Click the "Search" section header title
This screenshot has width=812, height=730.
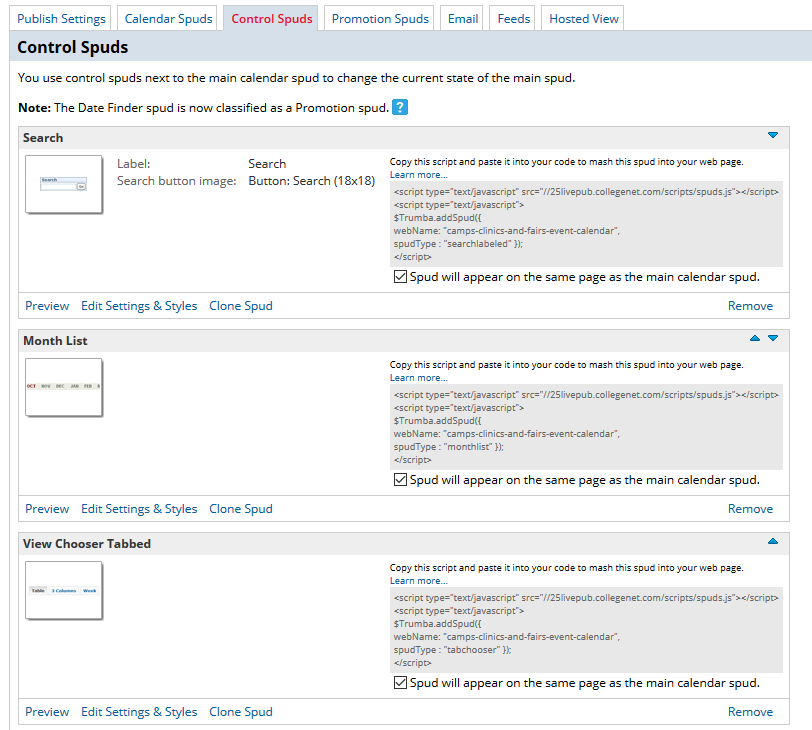pyautogui.click(x=43, y=138)
